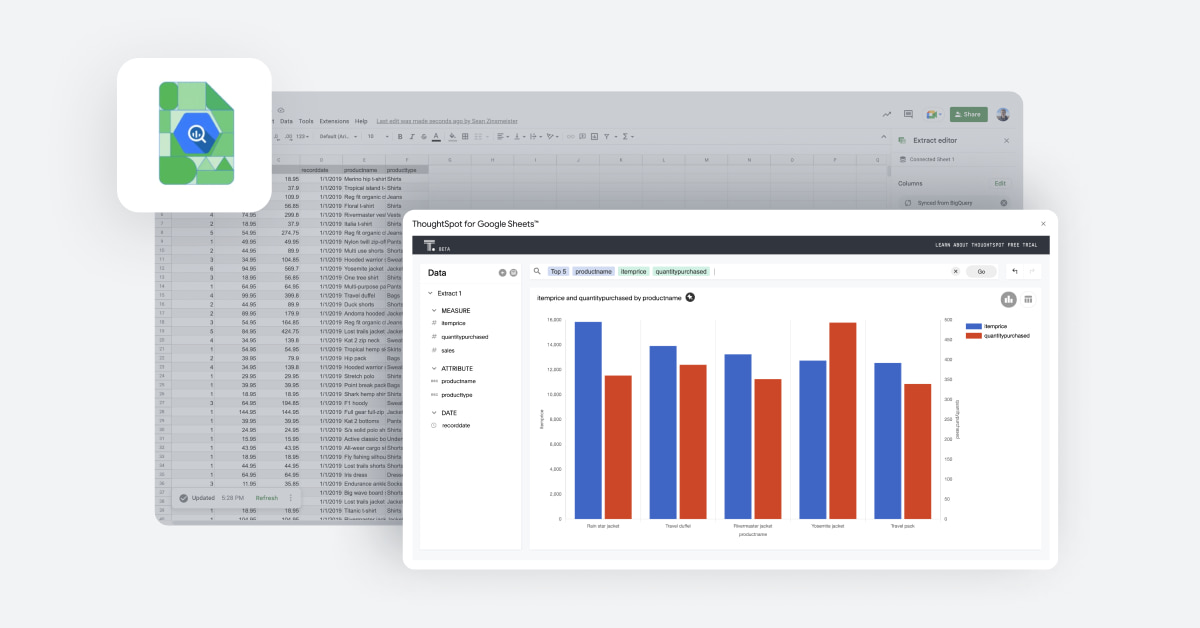
Task: Collapse the Sheets toolbar chevron
Action: (883, 136)
